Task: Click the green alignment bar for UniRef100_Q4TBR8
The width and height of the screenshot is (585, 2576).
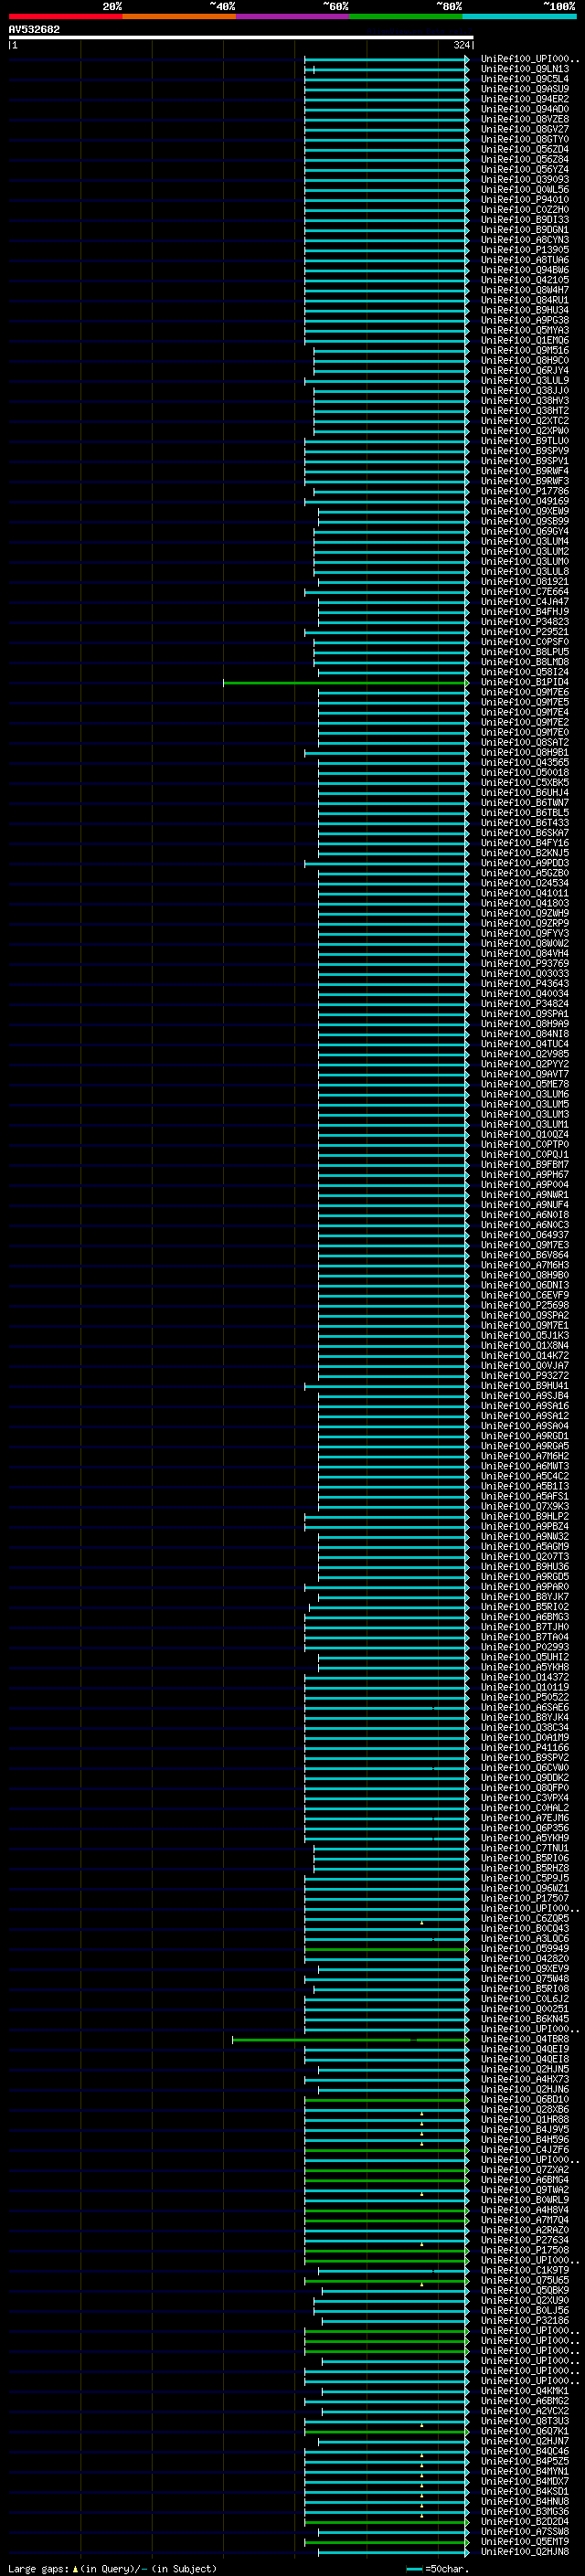Action: [x=350, y=2040]
